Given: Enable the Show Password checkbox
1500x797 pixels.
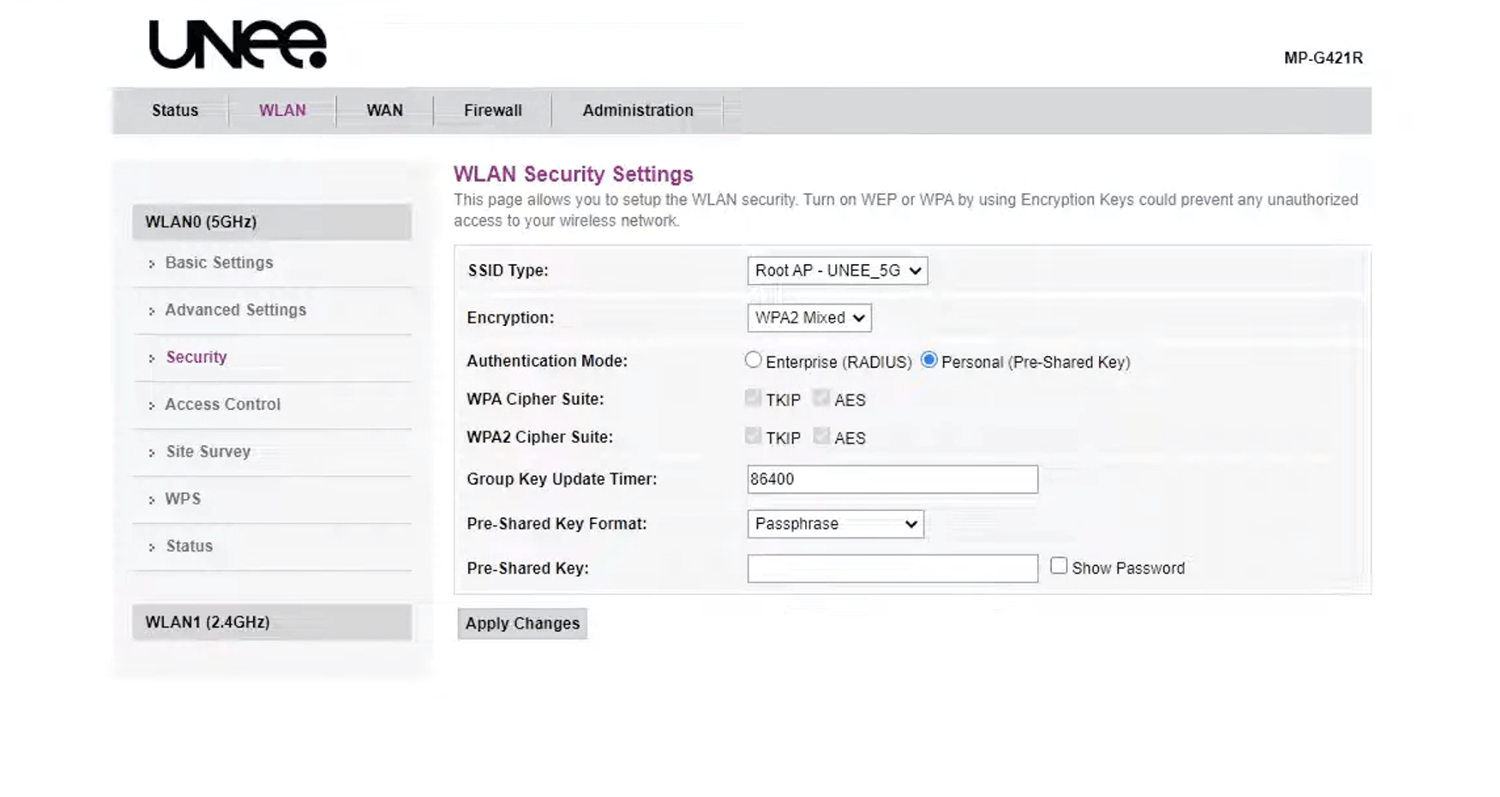Looking at the screenshot, I should coord(1058,566).
